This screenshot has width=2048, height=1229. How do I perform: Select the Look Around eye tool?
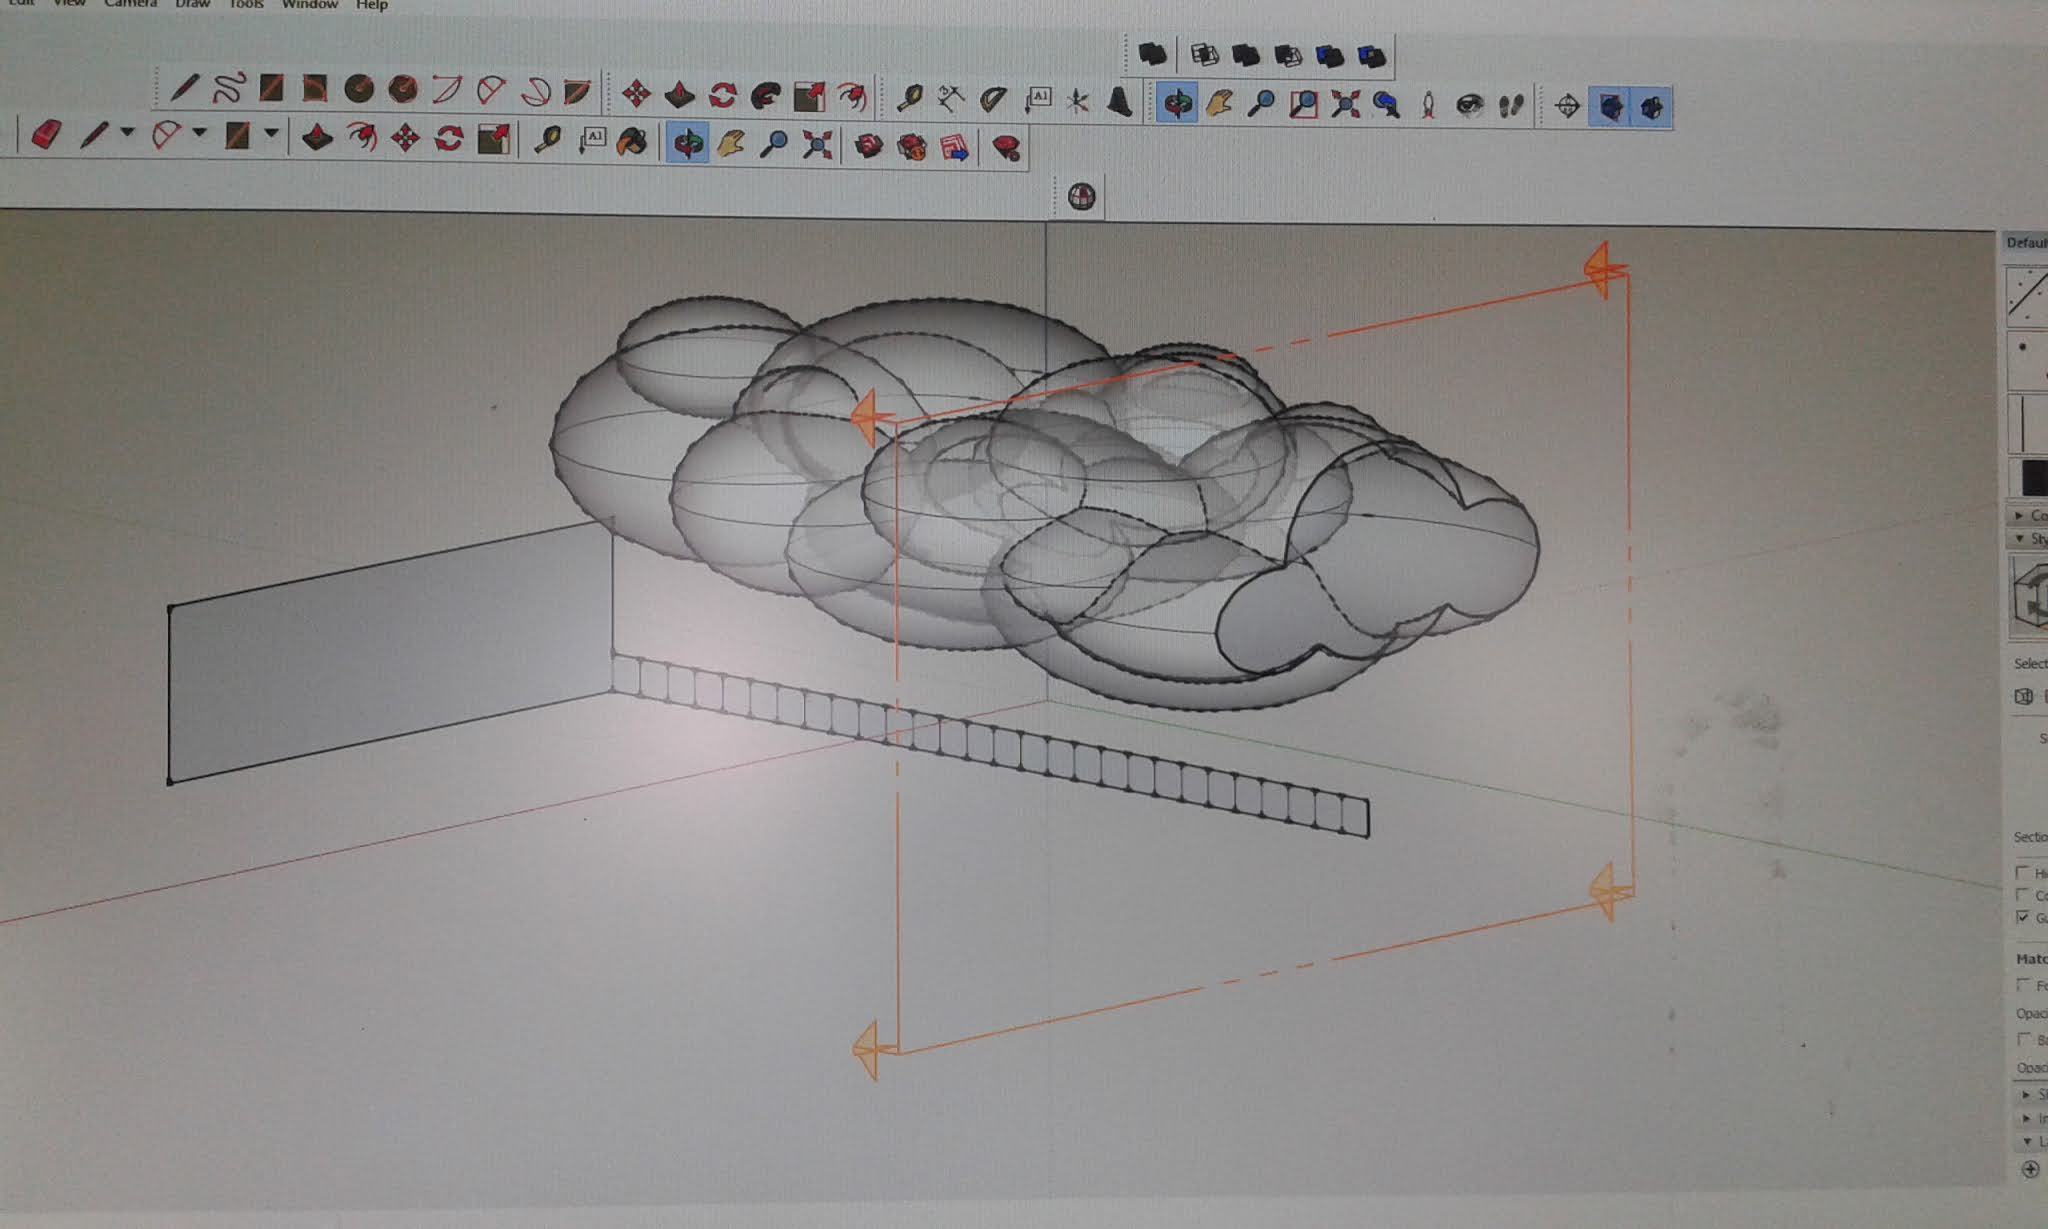tap(1468, 105)
